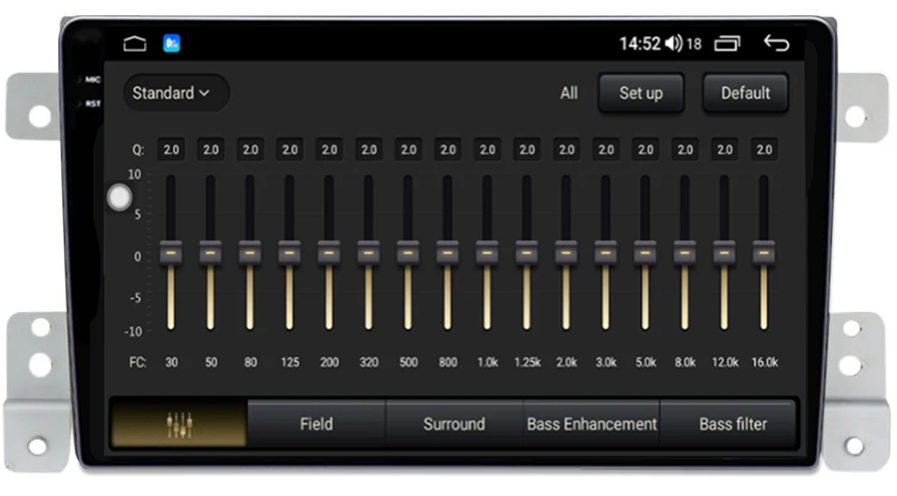Tap the volume speaker icon

pyautogui.click(x=673, y=44)
